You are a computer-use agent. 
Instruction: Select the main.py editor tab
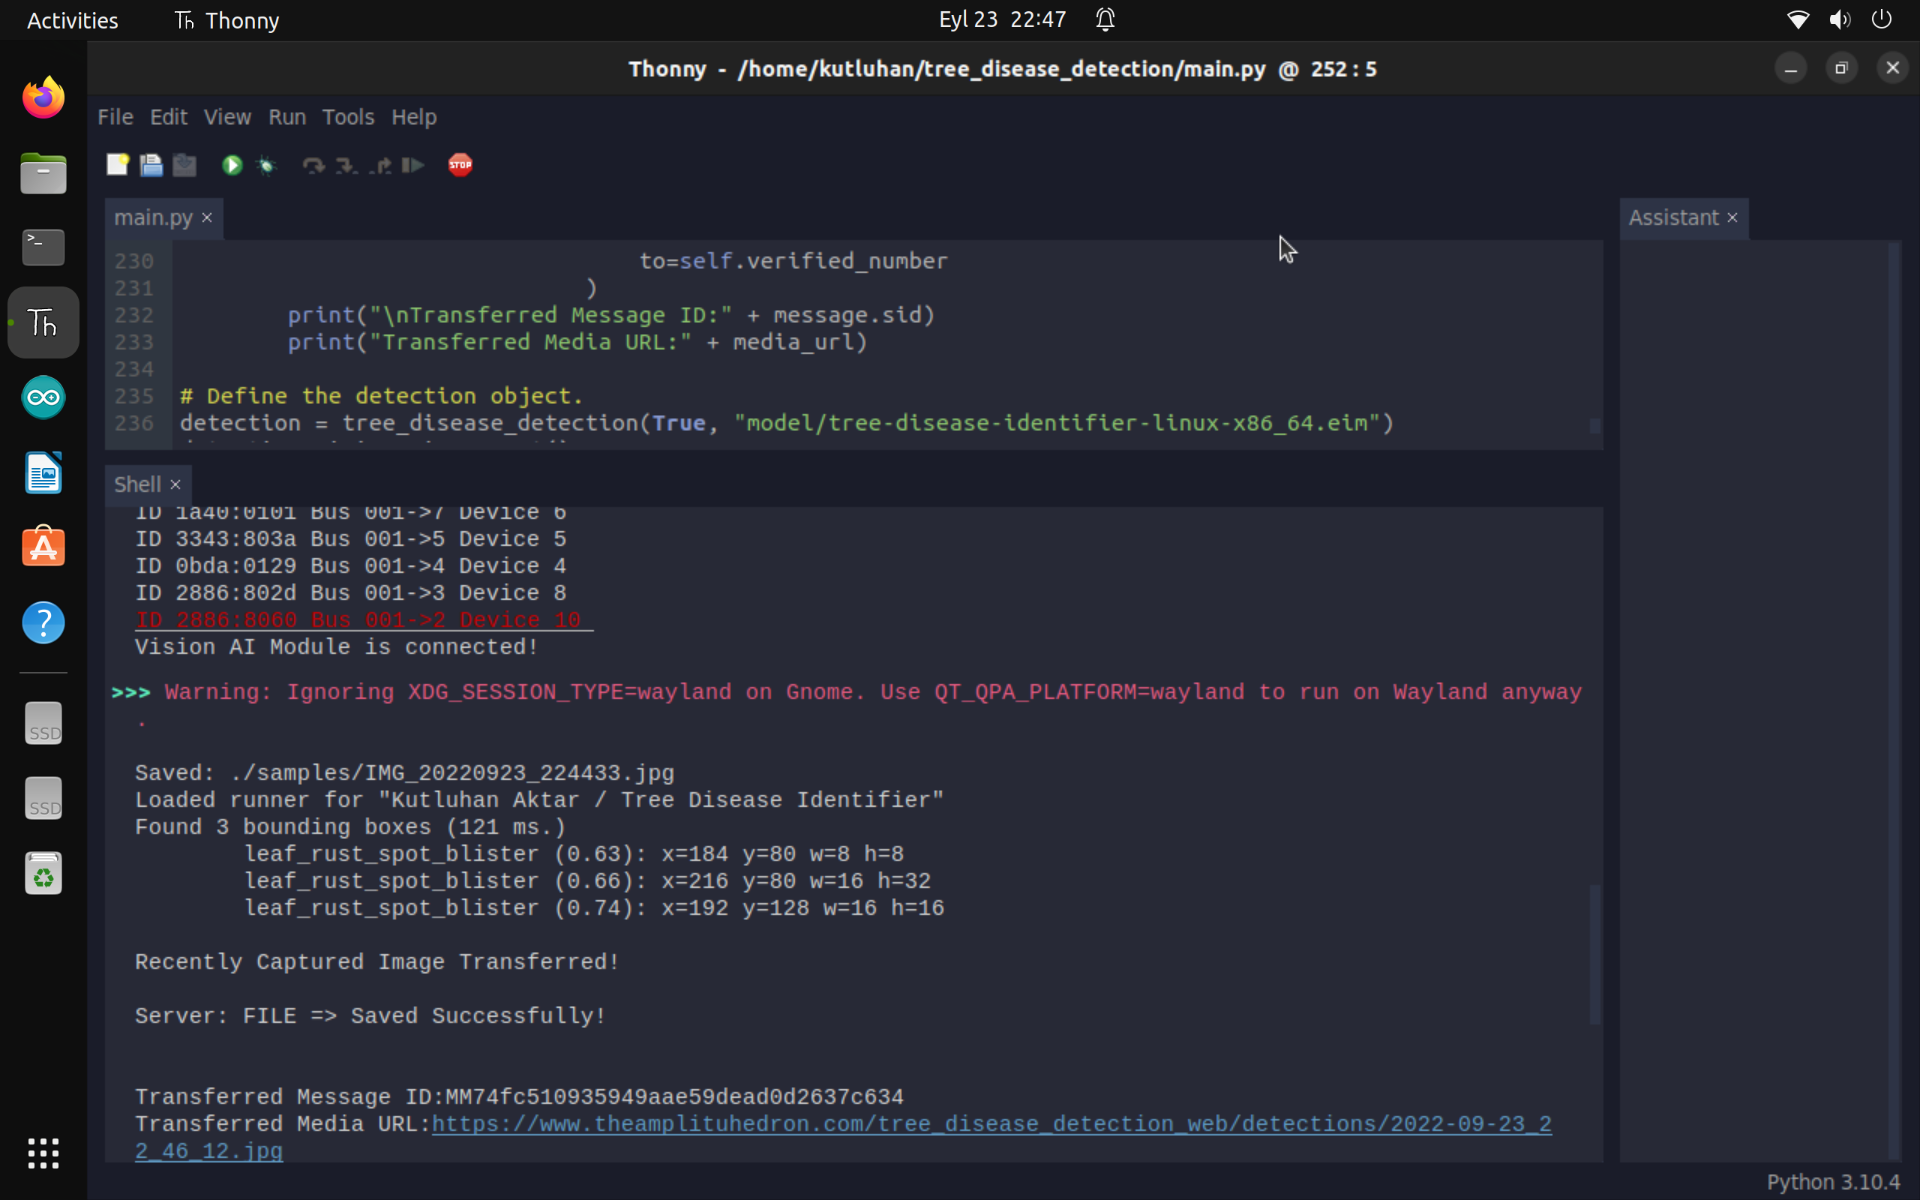(152, 217)
